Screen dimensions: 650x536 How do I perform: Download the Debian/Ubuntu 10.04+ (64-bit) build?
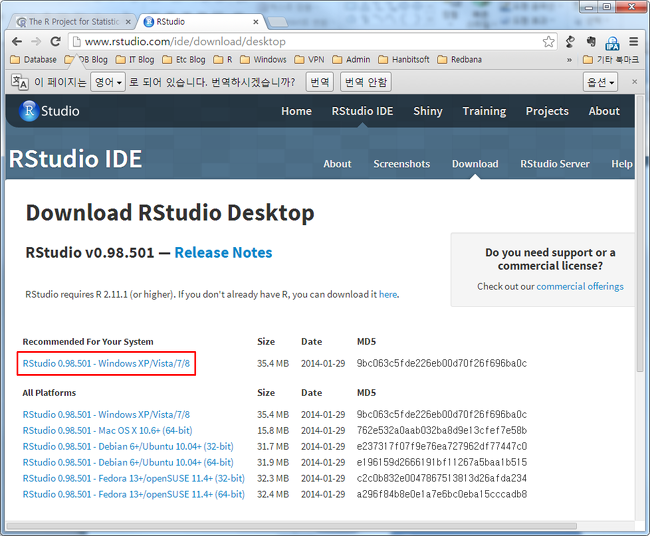pos(128,462)
